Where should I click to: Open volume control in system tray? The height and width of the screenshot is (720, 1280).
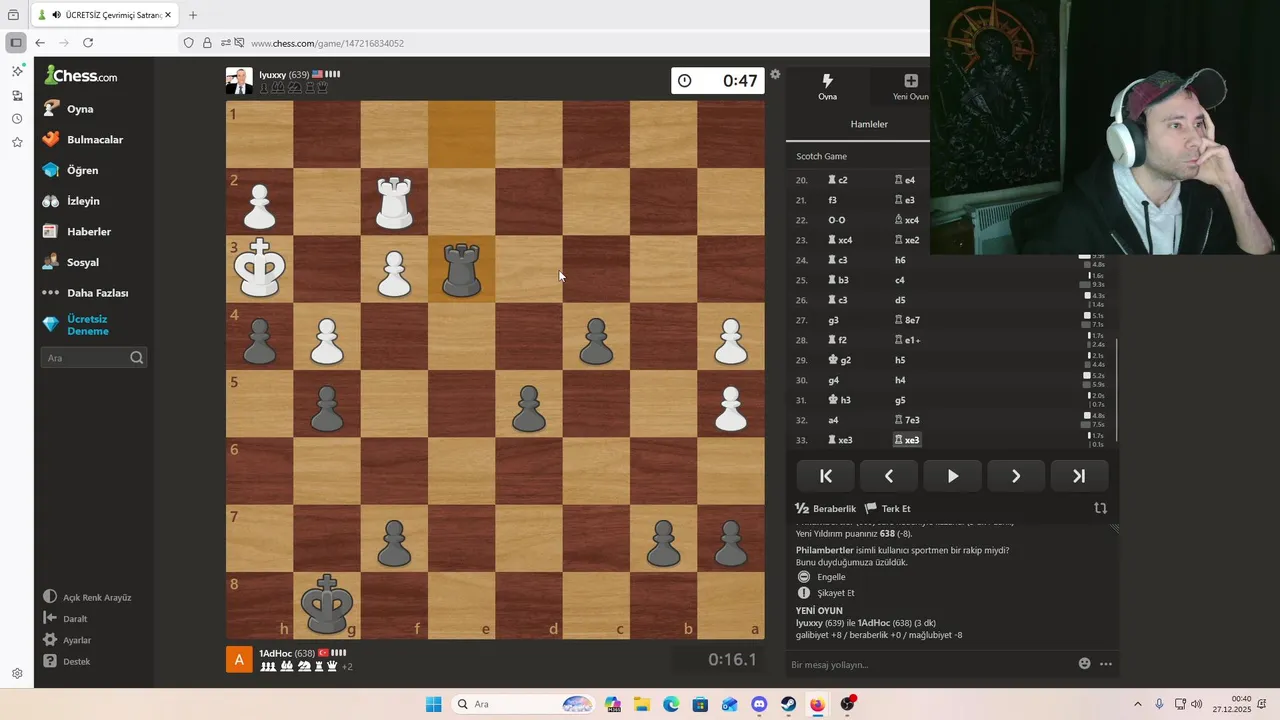point(1197,704)
